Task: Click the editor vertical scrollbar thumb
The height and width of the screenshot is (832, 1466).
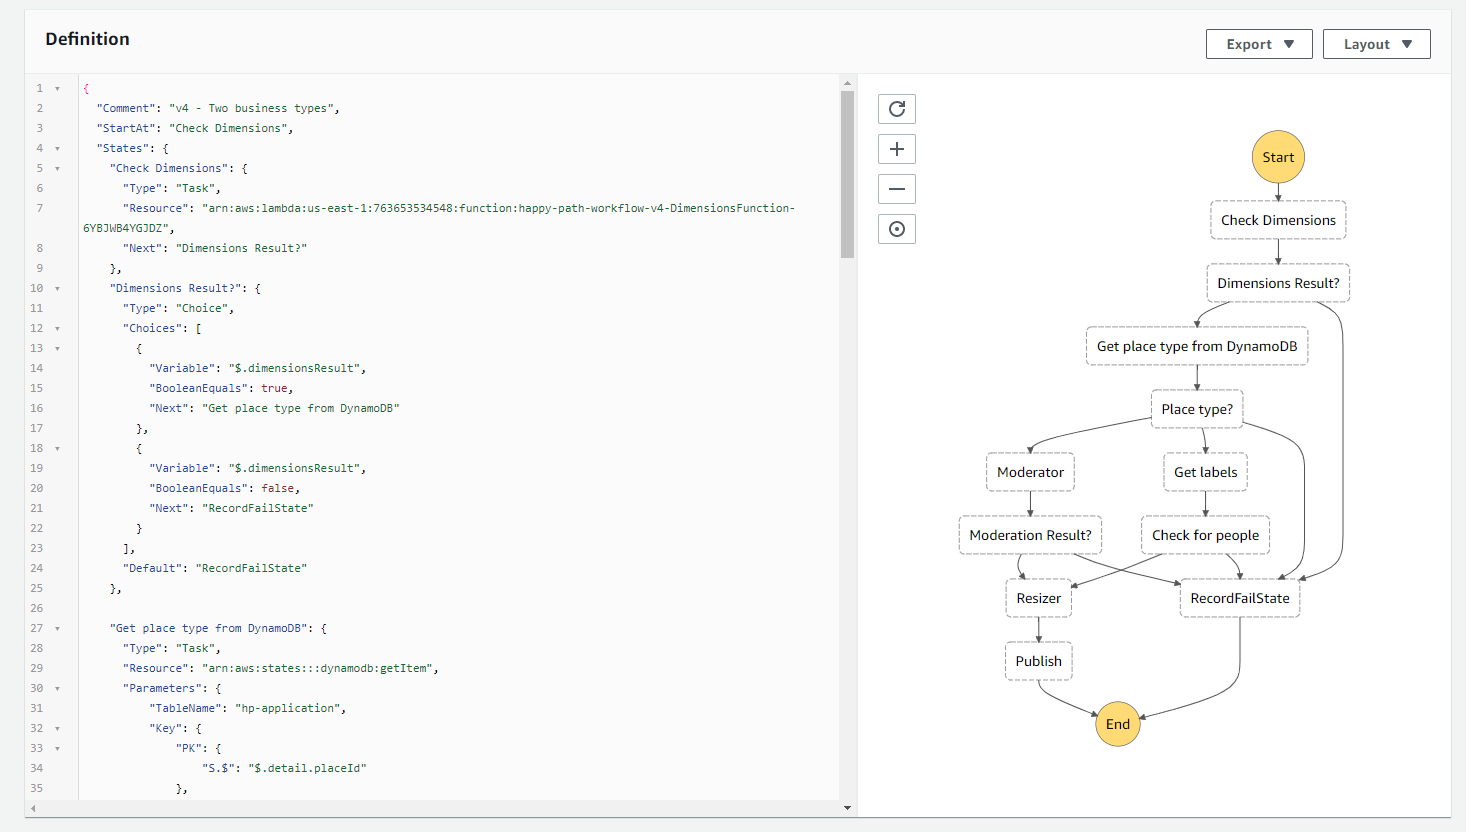Action: pos(847,175)
